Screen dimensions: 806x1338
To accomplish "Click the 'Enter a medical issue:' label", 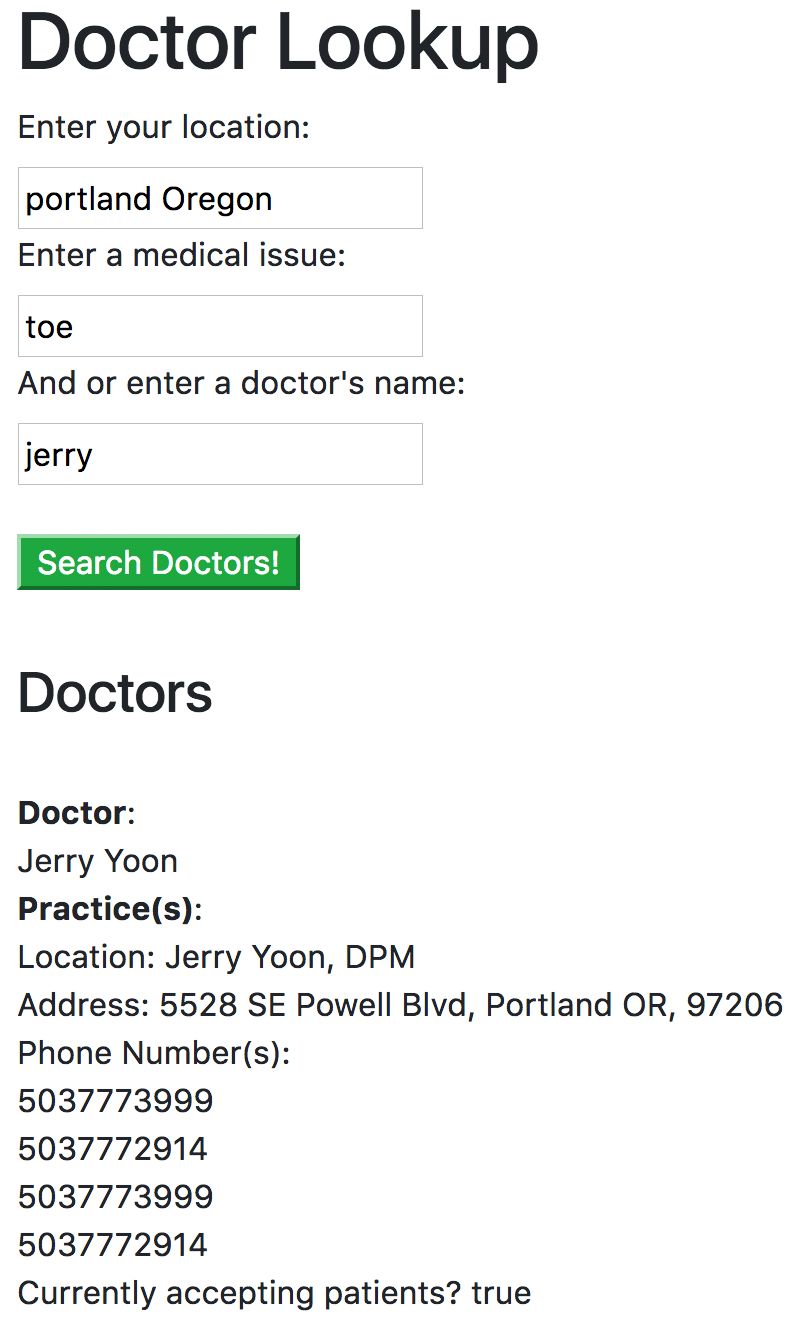I will (180, 255).
